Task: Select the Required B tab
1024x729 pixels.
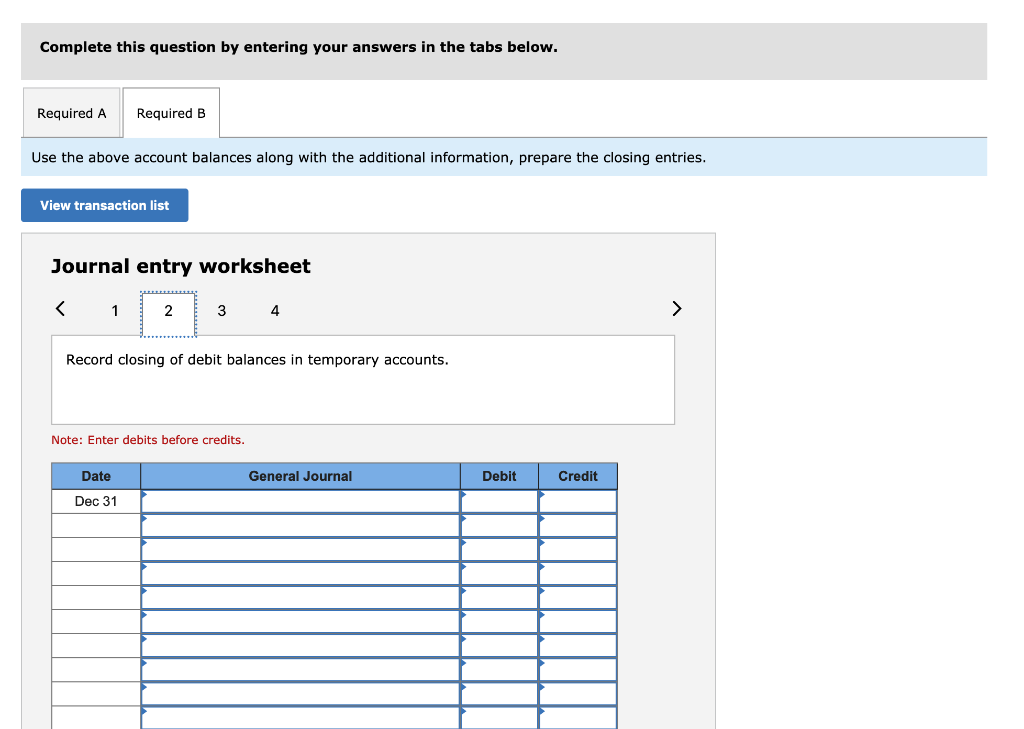Action: 170,112
